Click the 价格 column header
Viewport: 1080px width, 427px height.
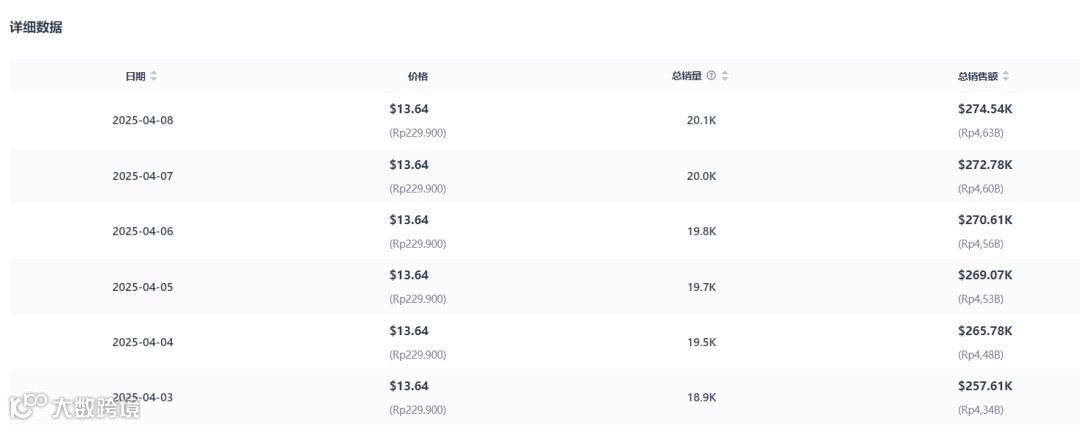[418, 76]
